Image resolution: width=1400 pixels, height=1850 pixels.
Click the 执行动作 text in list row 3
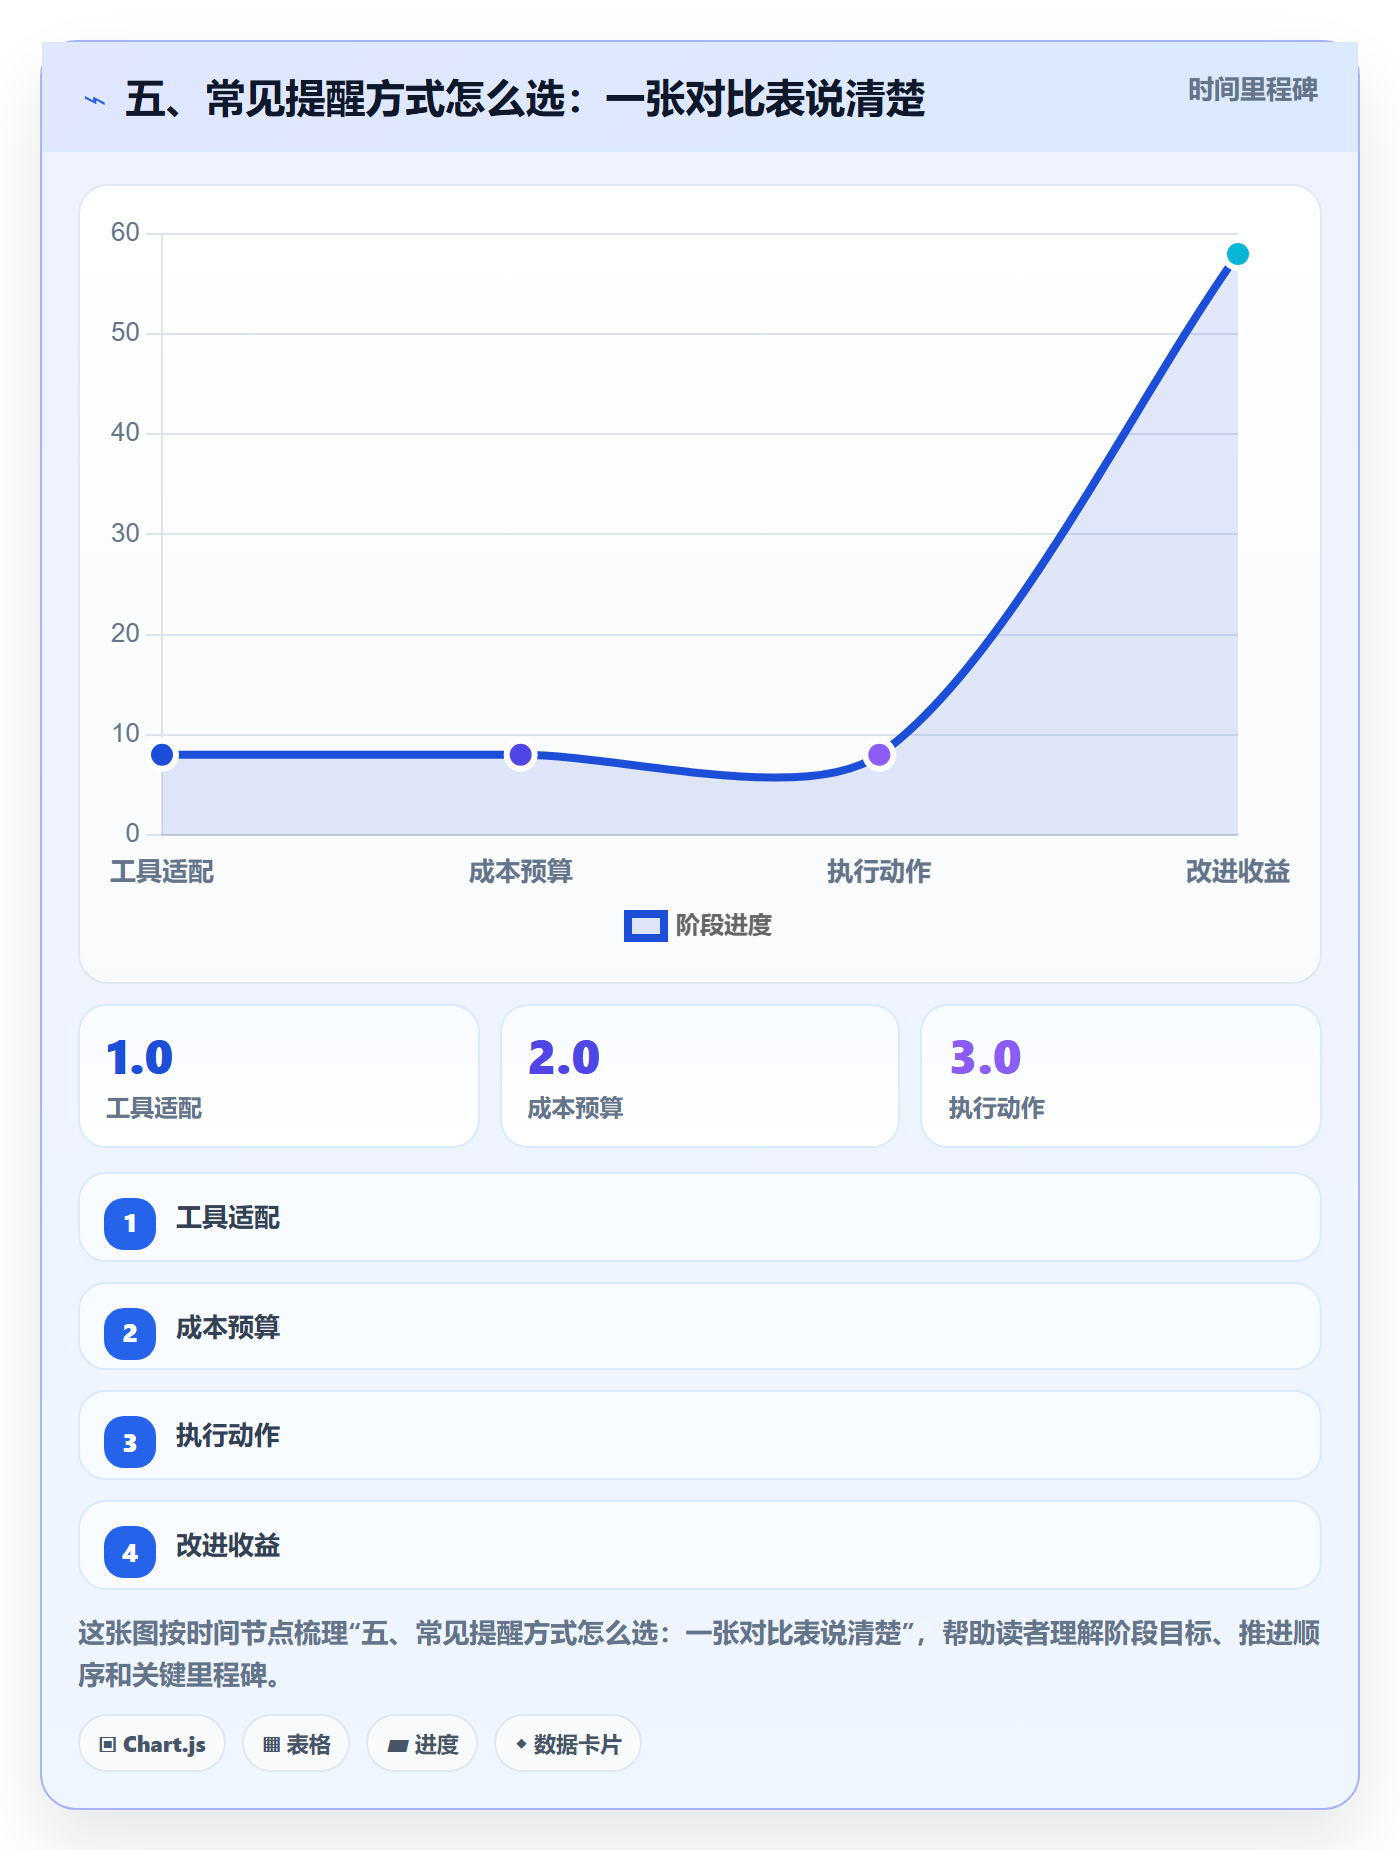[x=228, y=1436]
